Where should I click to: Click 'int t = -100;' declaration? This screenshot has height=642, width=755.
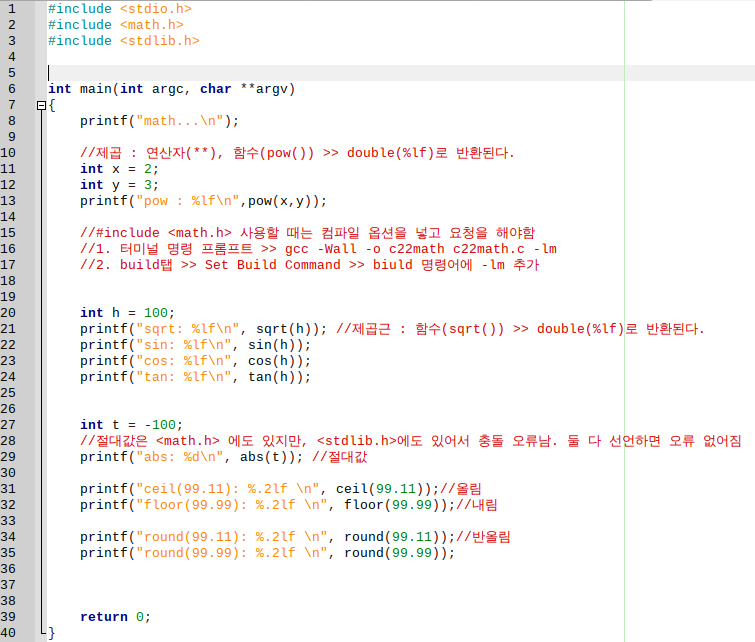pyautogui.click(x=131, y=424)
